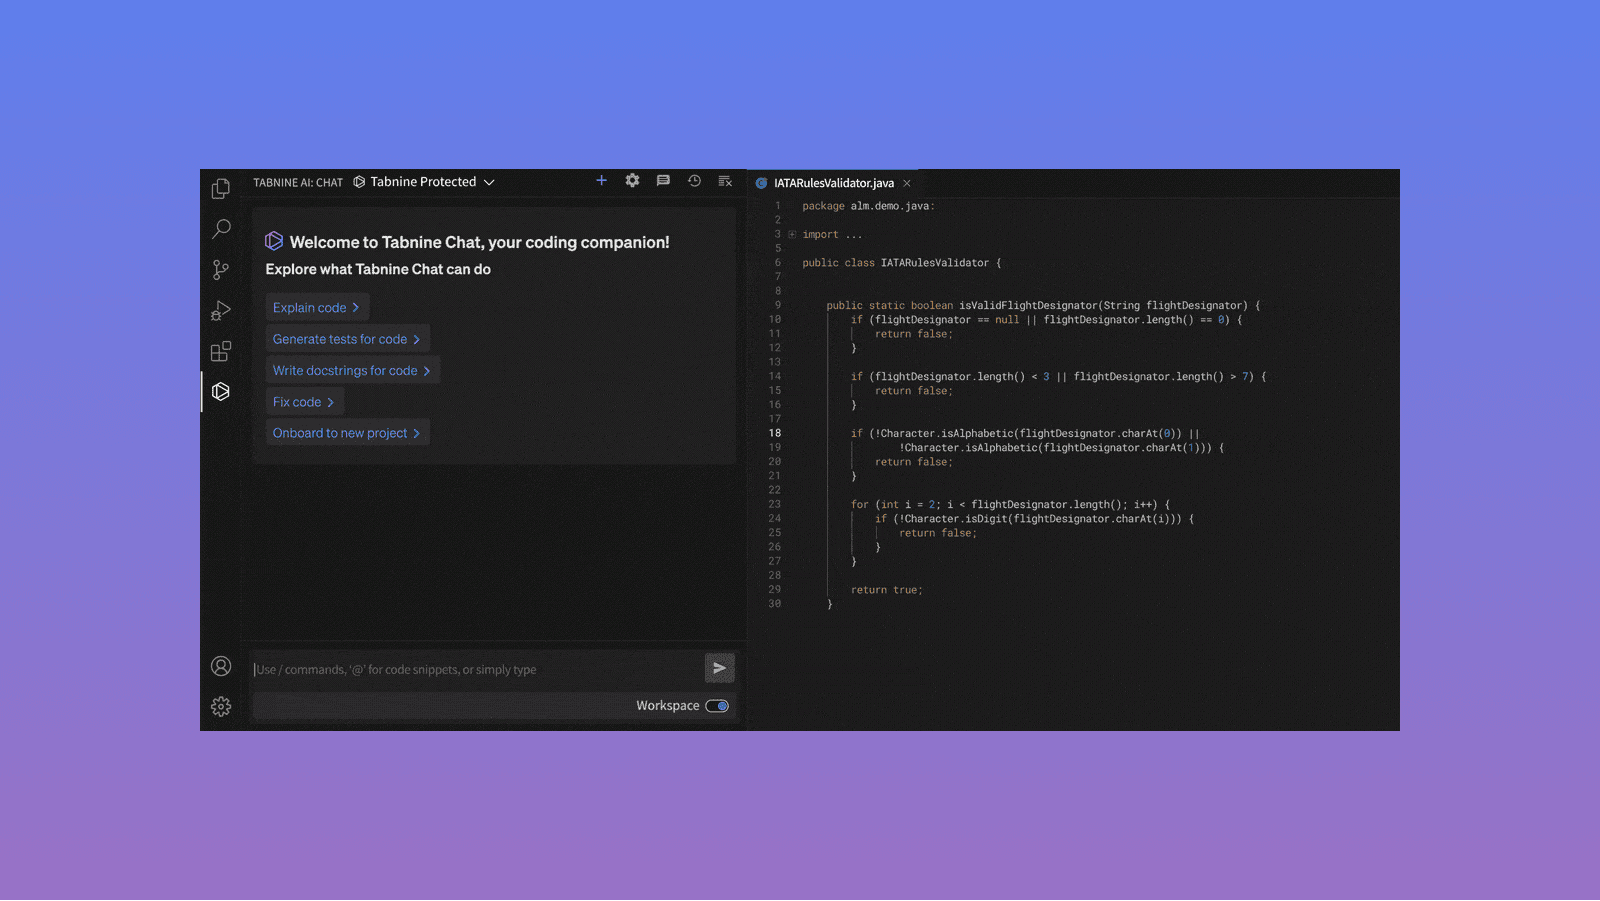This screenshot has width=1600, height=901.
Task: Focus the chat message input field
Action: click(x=478, y=669)
